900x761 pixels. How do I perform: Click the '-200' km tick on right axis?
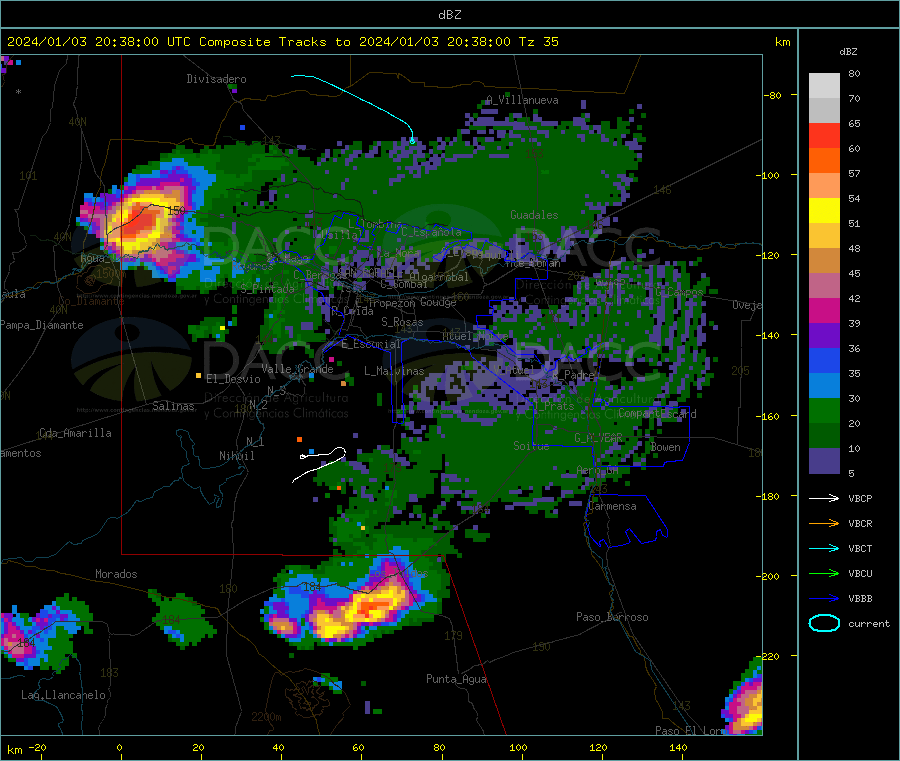pyautogui.click(x=767, y=576)
